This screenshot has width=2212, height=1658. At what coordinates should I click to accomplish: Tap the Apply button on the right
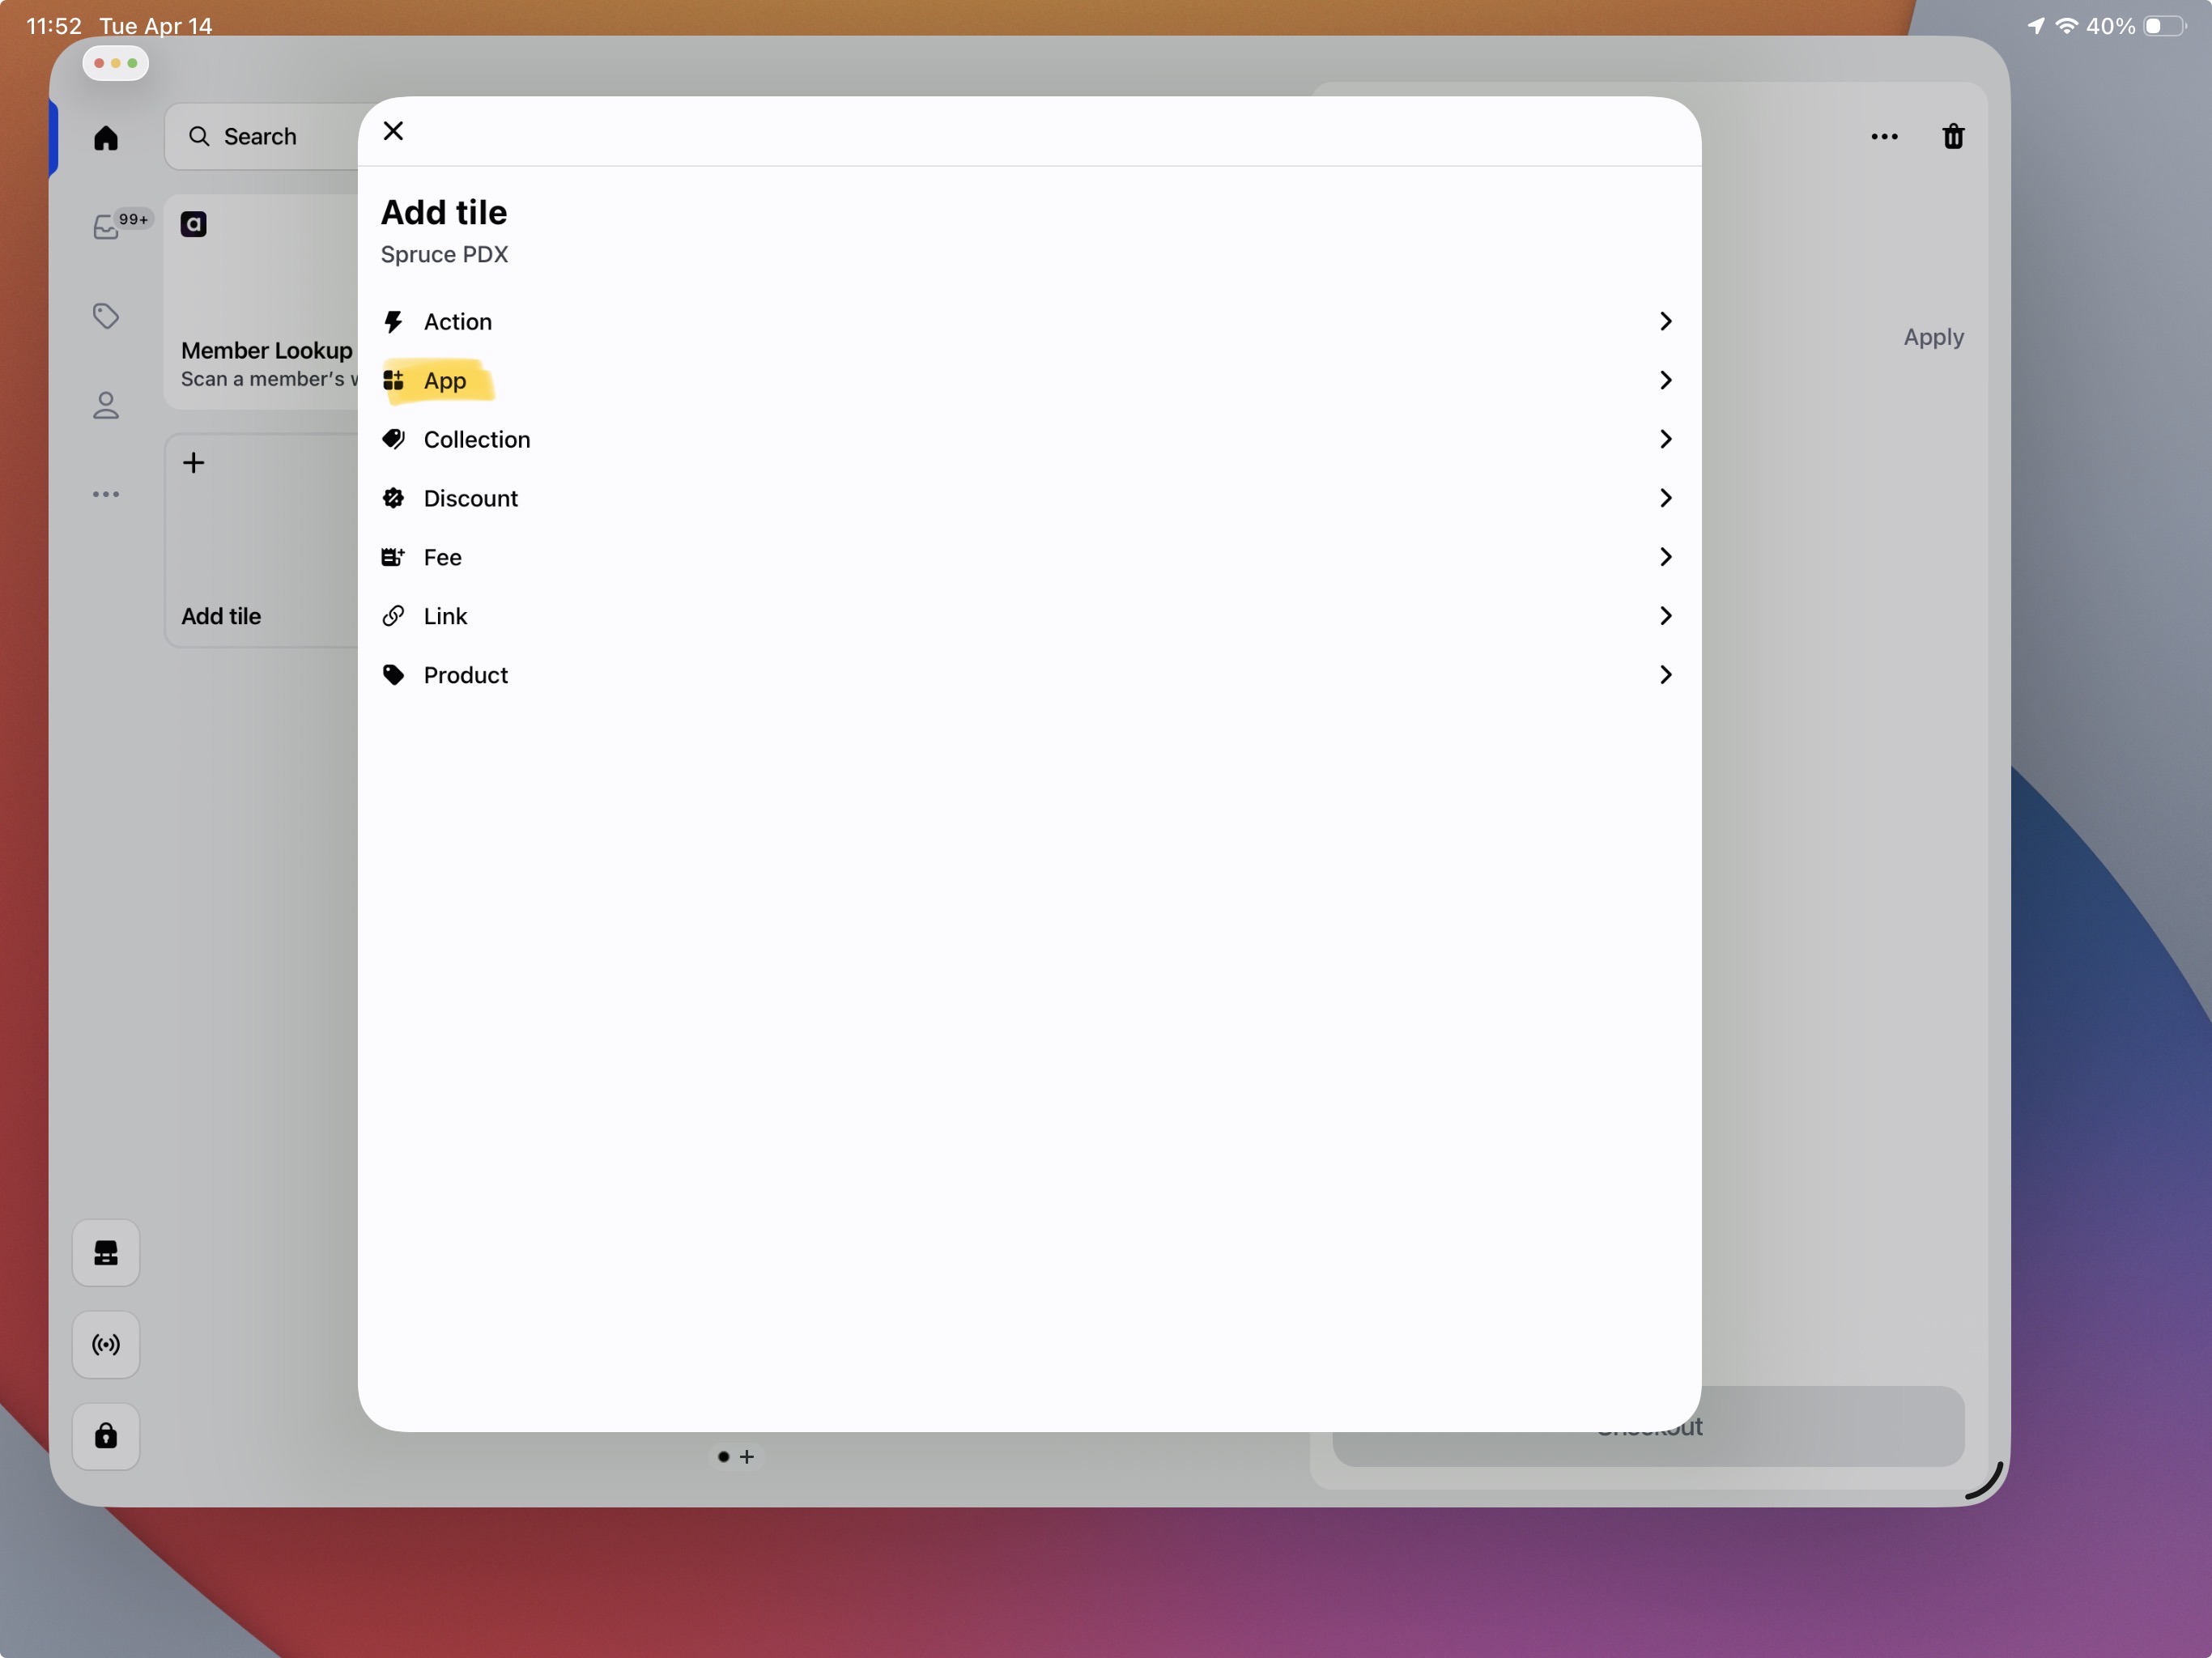pos(1931,336)
